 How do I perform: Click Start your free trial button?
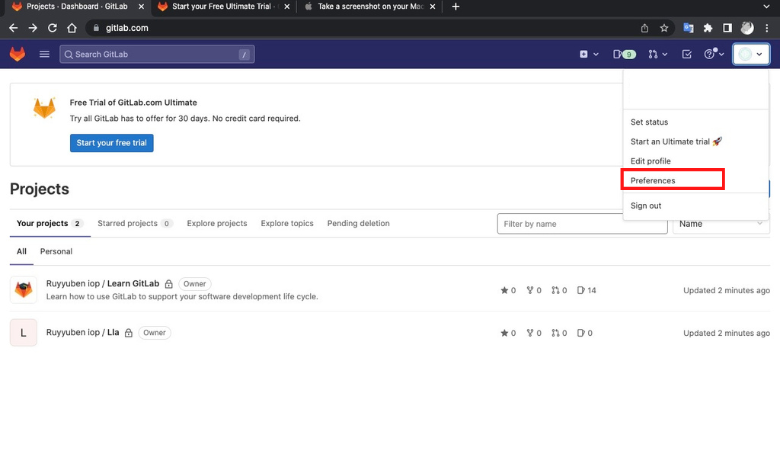[x=111, y=143]
